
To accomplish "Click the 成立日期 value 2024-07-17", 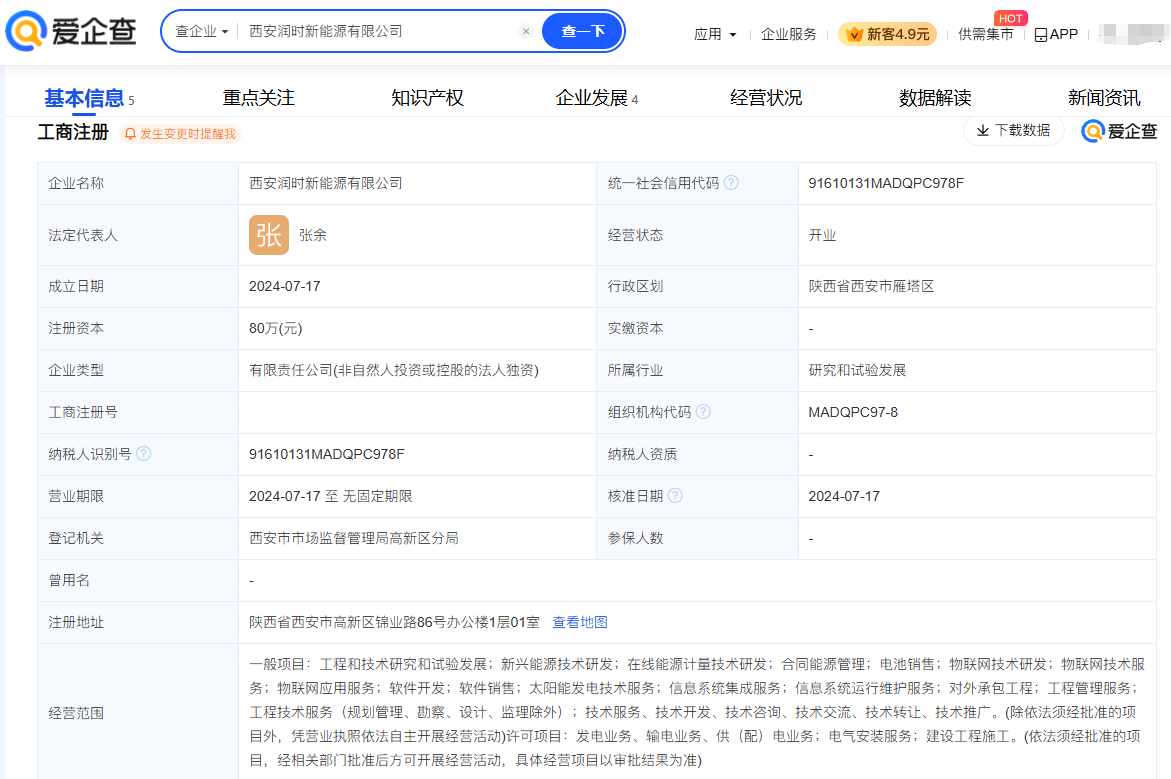I will click(x=285, y=286).
